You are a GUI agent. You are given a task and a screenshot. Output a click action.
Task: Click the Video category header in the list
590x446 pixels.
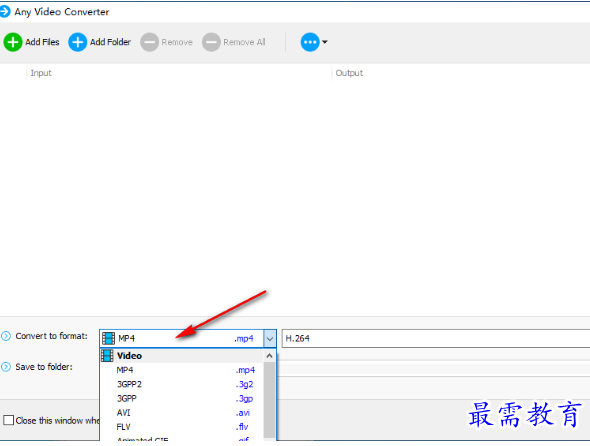pos(182,356)
